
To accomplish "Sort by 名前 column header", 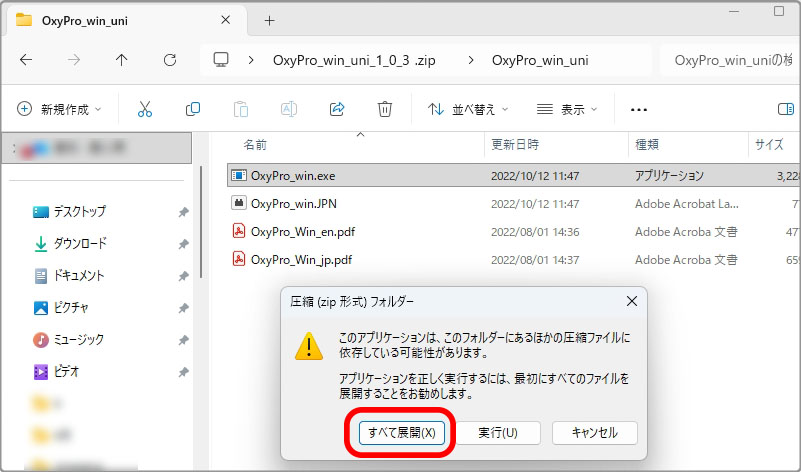I will coord(255,145).
